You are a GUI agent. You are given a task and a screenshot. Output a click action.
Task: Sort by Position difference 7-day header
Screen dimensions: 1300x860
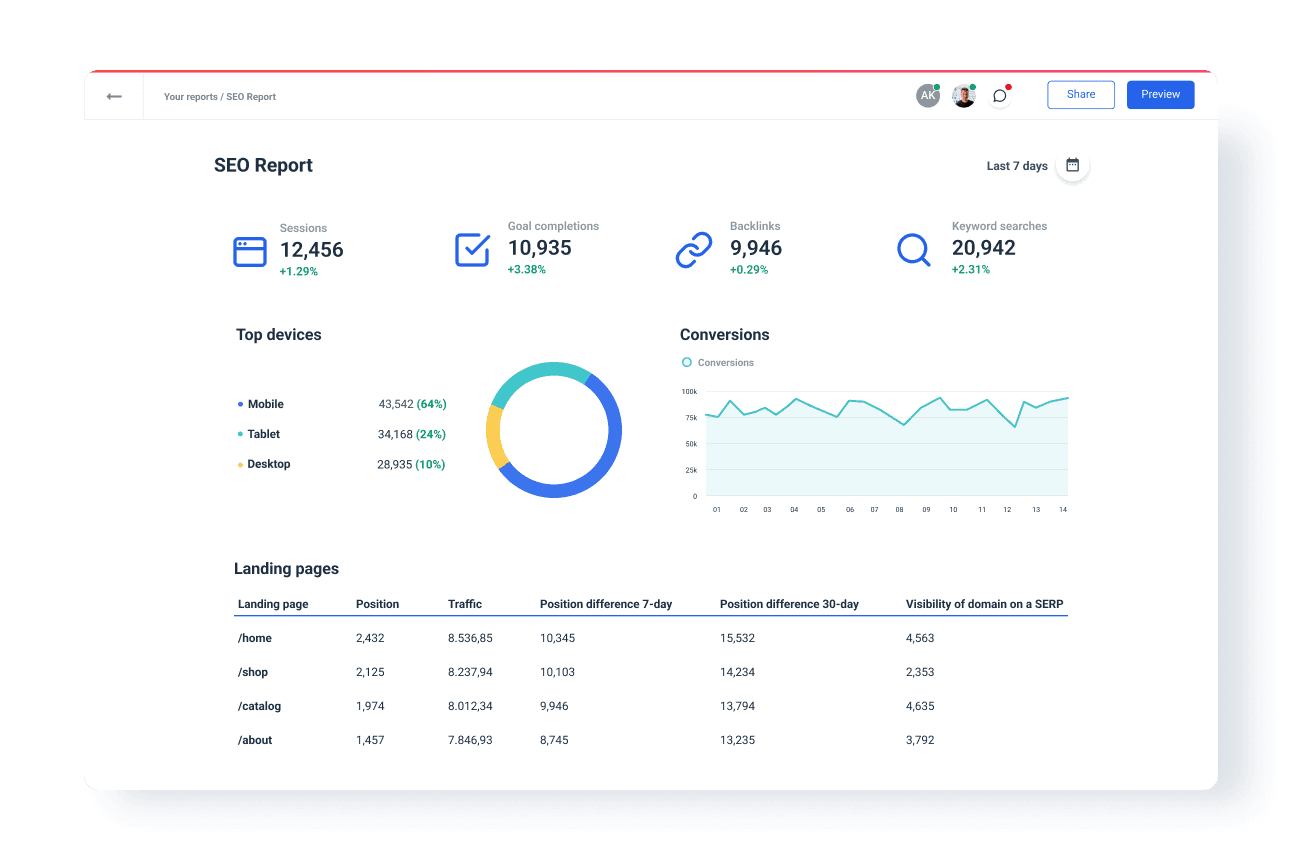pos(606,604)
